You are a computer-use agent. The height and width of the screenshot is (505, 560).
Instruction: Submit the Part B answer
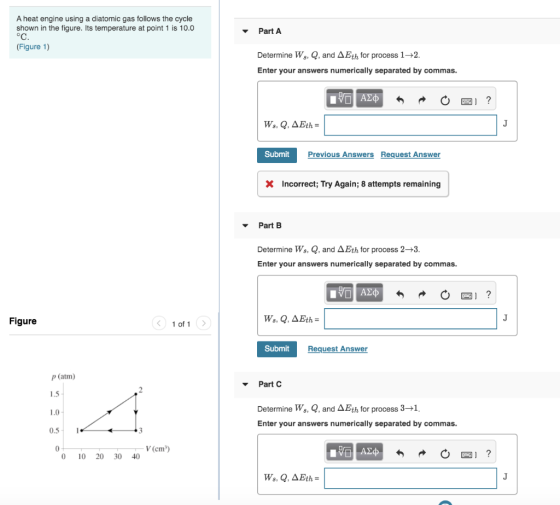277,349
